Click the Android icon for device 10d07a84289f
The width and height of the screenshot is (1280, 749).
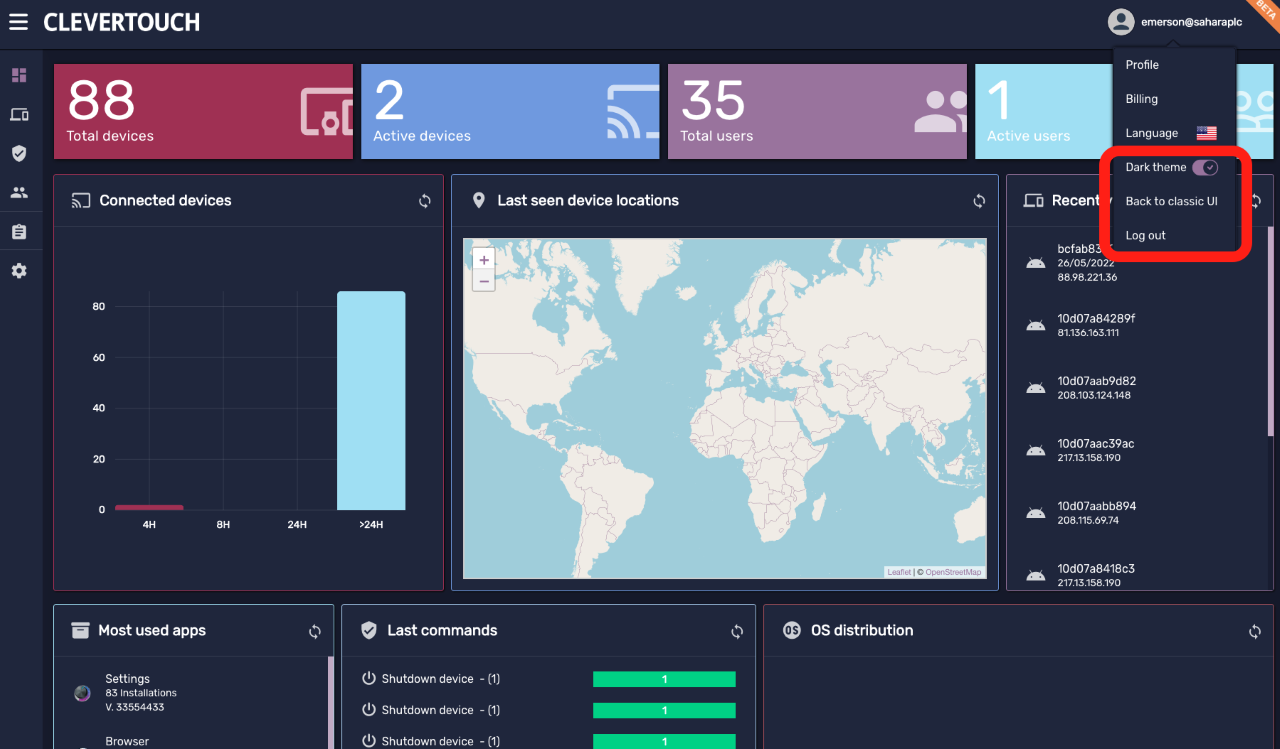[x=1036, y=326]
